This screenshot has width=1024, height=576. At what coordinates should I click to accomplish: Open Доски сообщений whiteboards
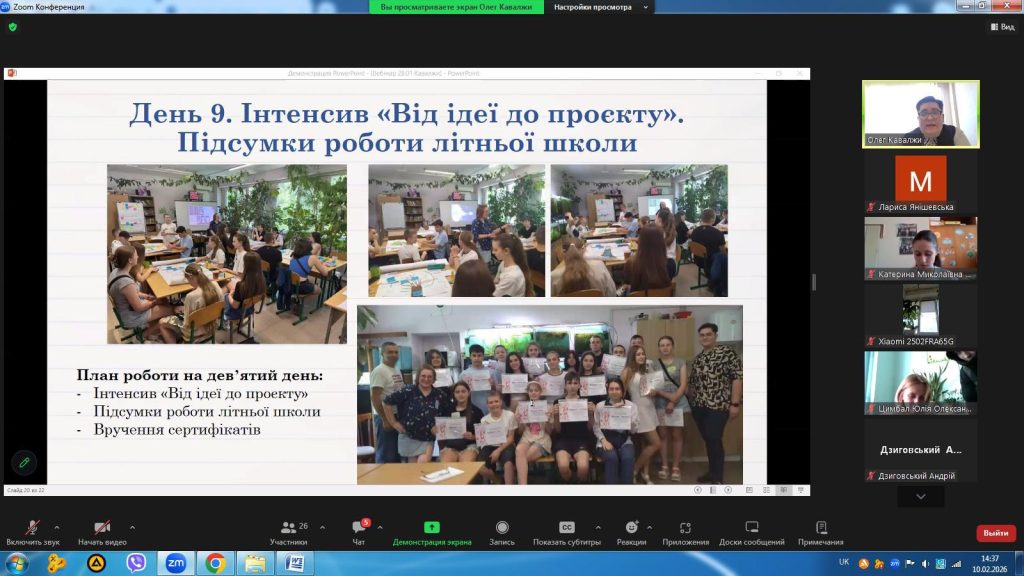point(751,527)
